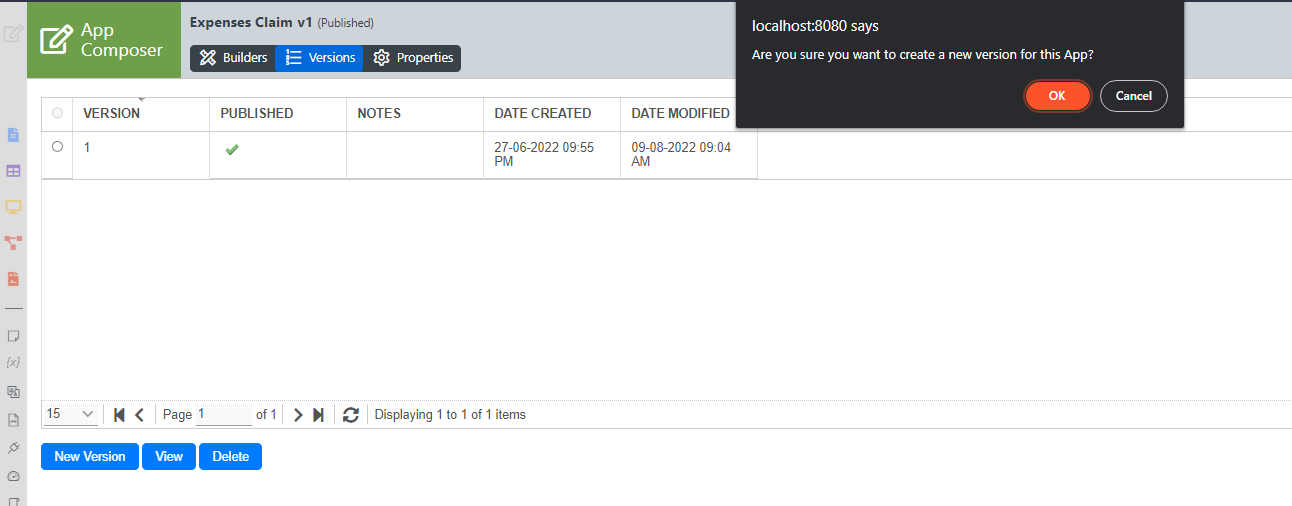
Task: Open the {x} variables icon in sidebar
Action: pyautogui.click(x=14, y=362)
